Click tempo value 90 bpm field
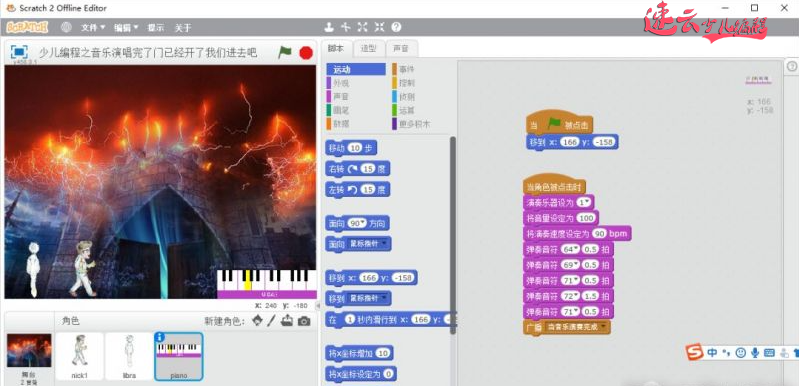The width and height of the screenshot is (799, 386). 599,234
